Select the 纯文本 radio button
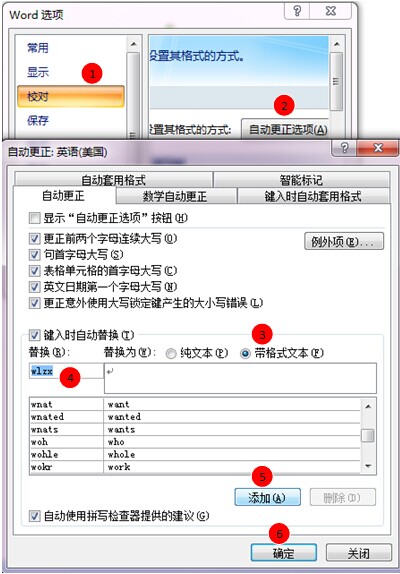The image size is (400, 574). click(171, 354)
